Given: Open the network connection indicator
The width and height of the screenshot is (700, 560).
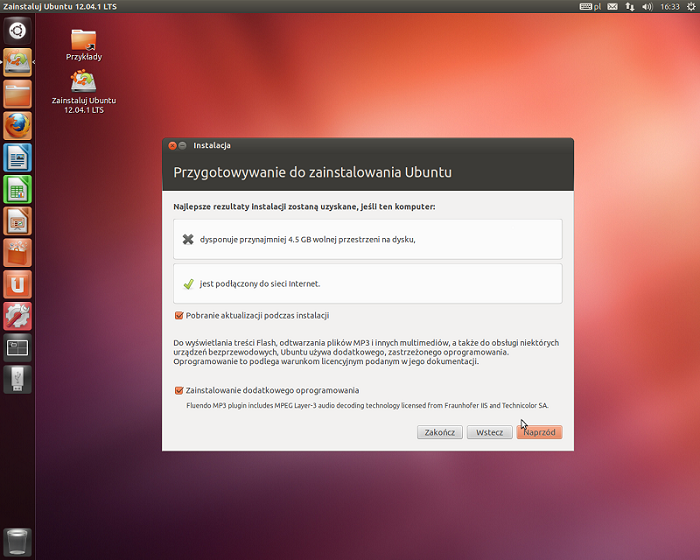Looking at the screenshot, I should coord(630,7).
